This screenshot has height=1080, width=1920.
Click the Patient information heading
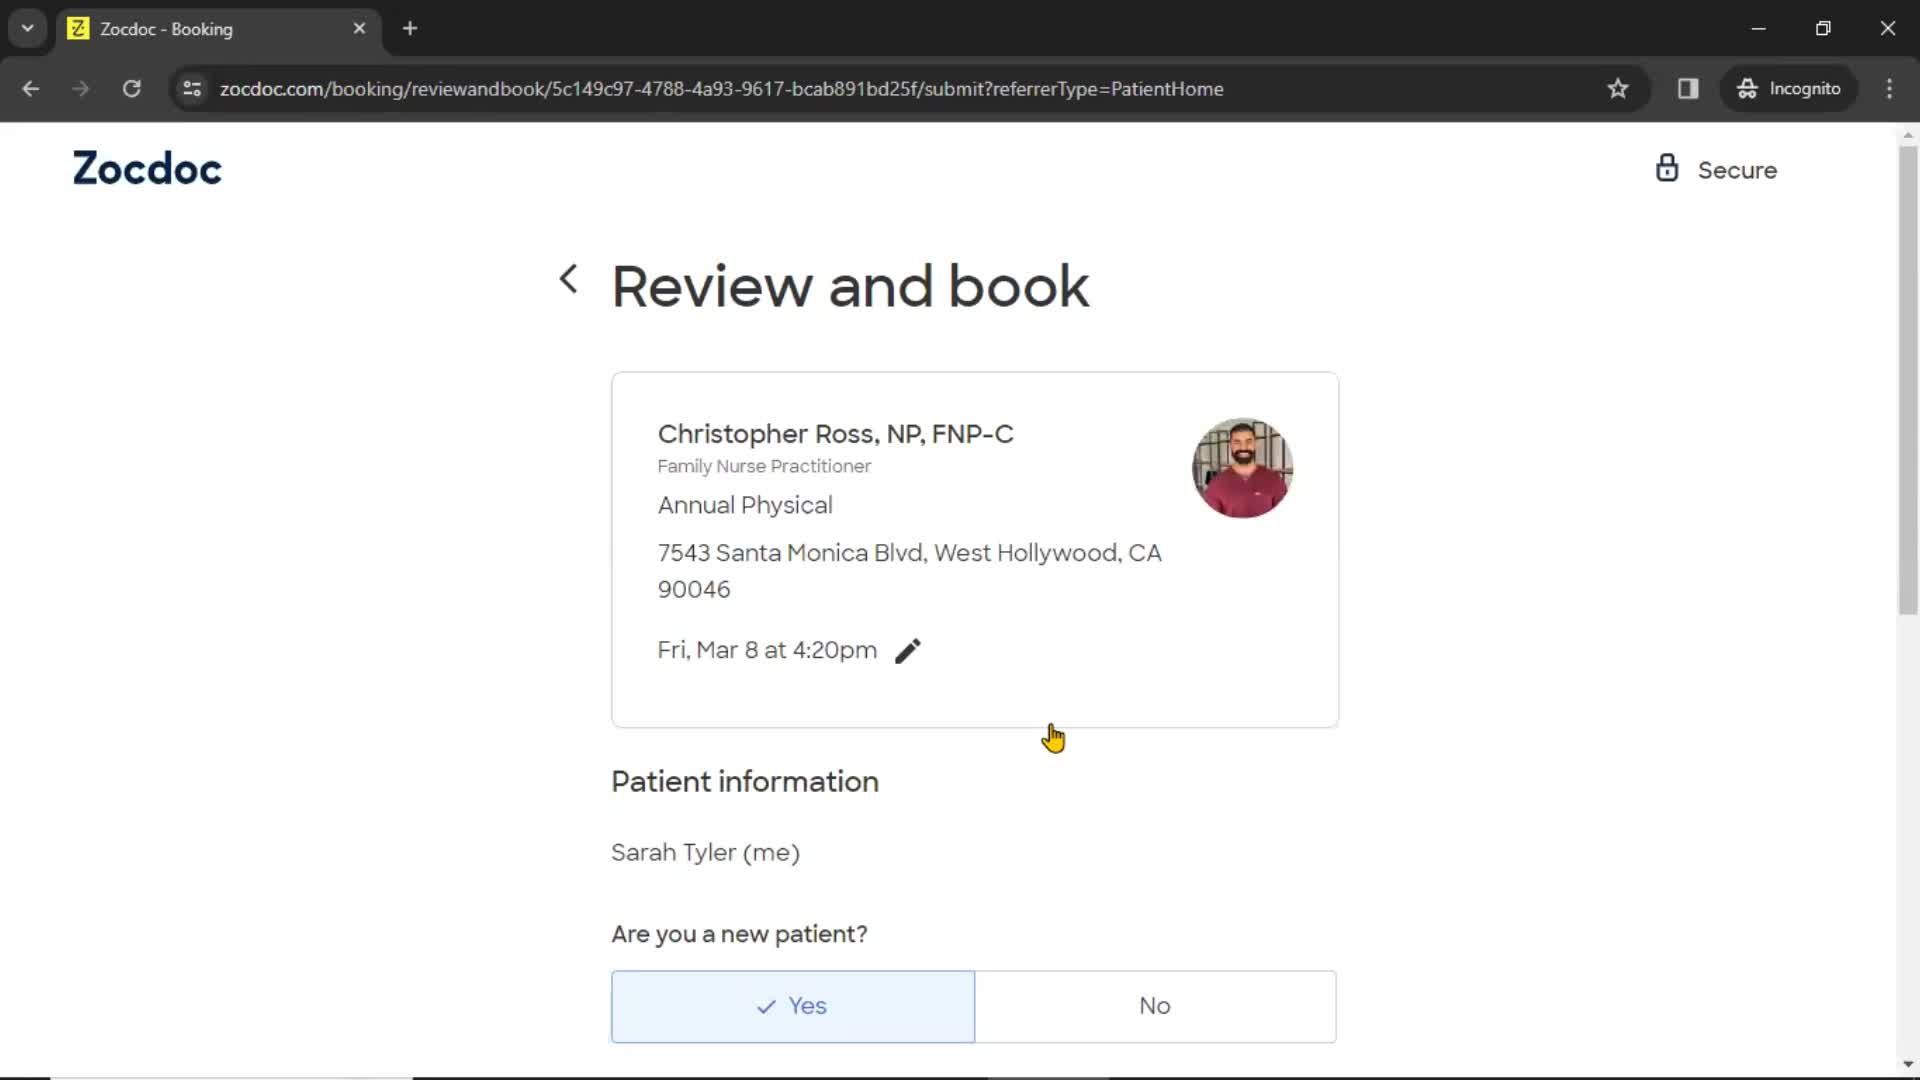tap(745, 782)
